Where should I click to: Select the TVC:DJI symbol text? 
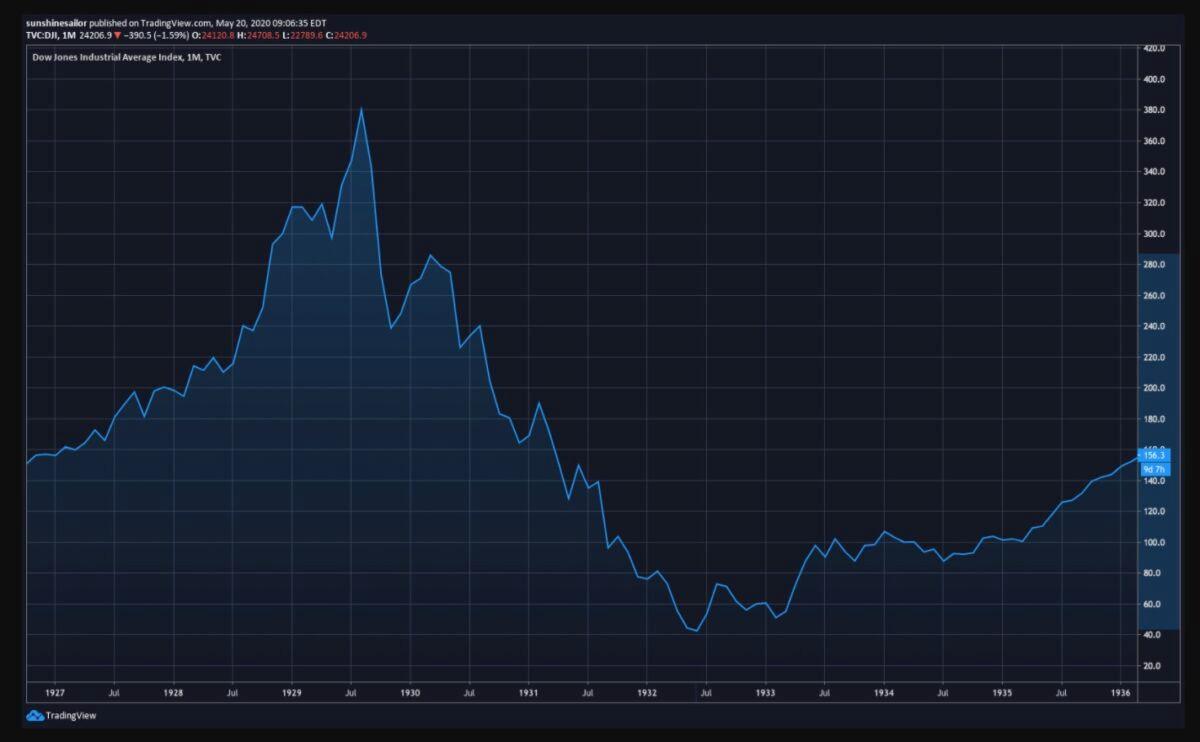pos(41,35)
